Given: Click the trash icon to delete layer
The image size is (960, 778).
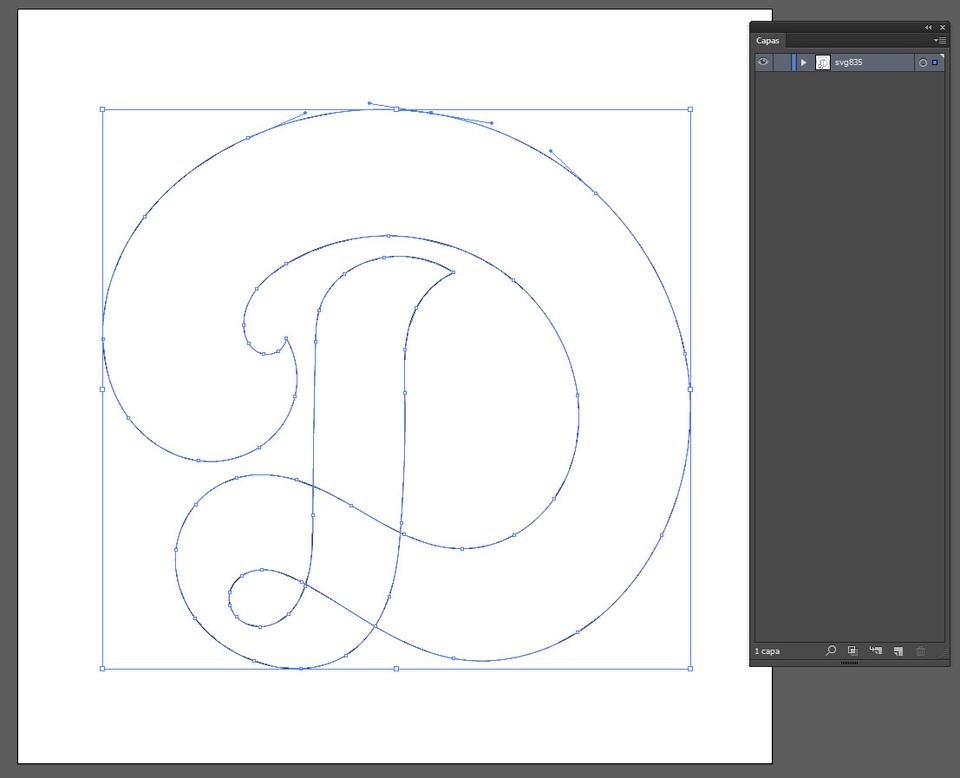Looking at the screenshot, I should click(x=920, y=651).
